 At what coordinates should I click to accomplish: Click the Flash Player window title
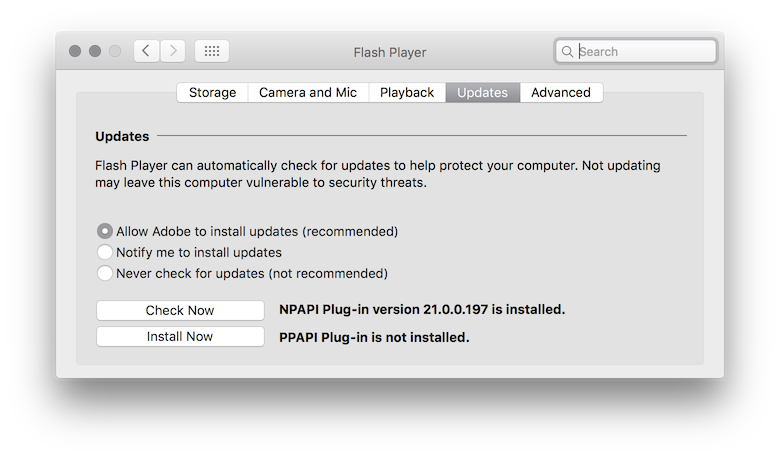pos(389,52)
